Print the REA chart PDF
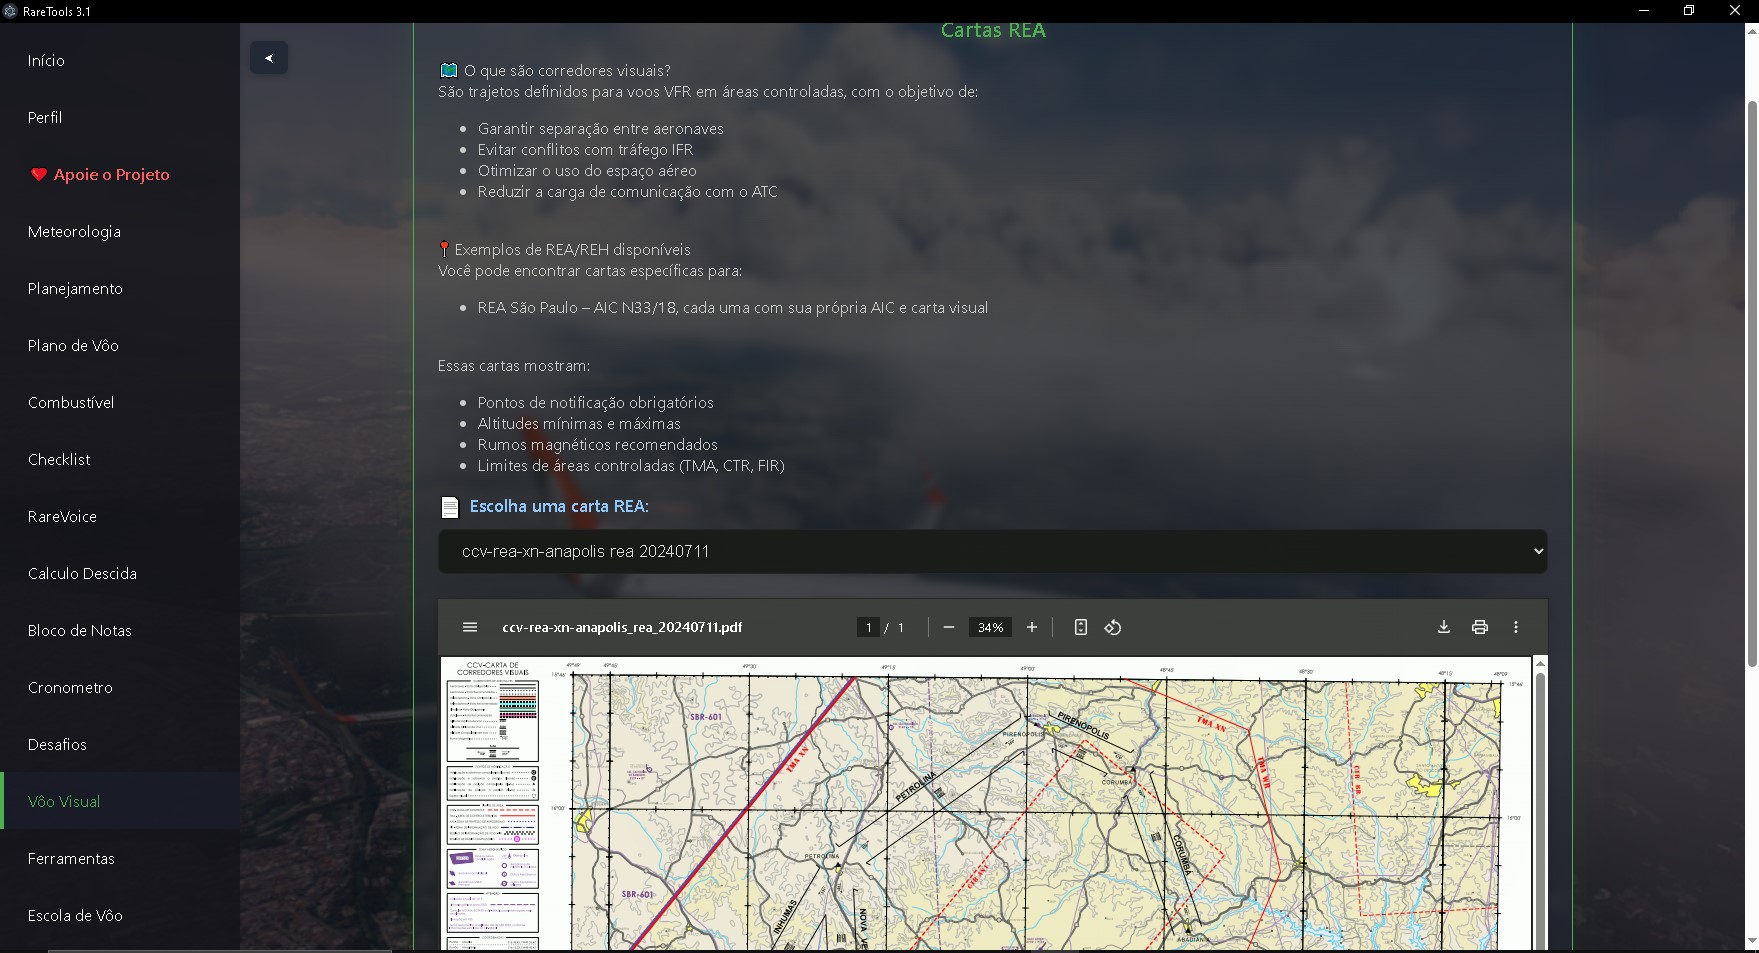The height and width of the screenshot is (953, 1759). [1480, 627]
